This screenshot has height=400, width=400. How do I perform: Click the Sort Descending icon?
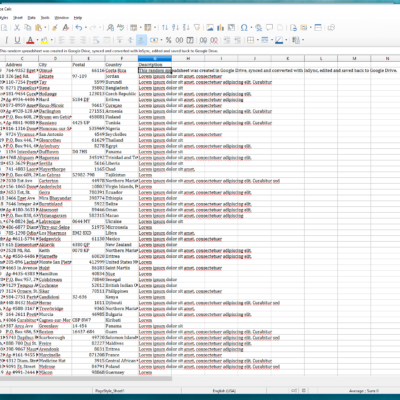(x=186, y=28)
